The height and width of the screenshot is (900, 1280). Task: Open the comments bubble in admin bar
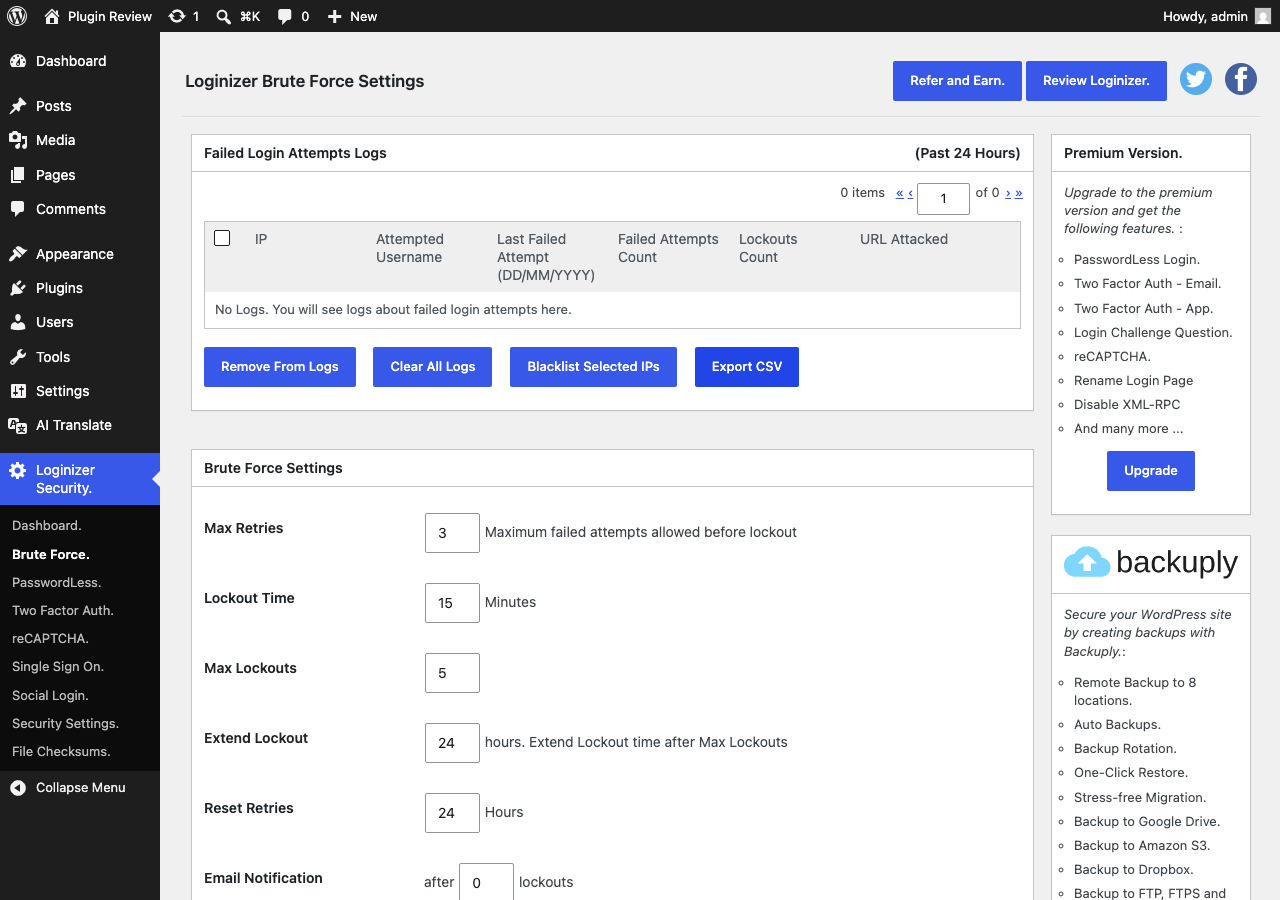click(x=285, y=16)
